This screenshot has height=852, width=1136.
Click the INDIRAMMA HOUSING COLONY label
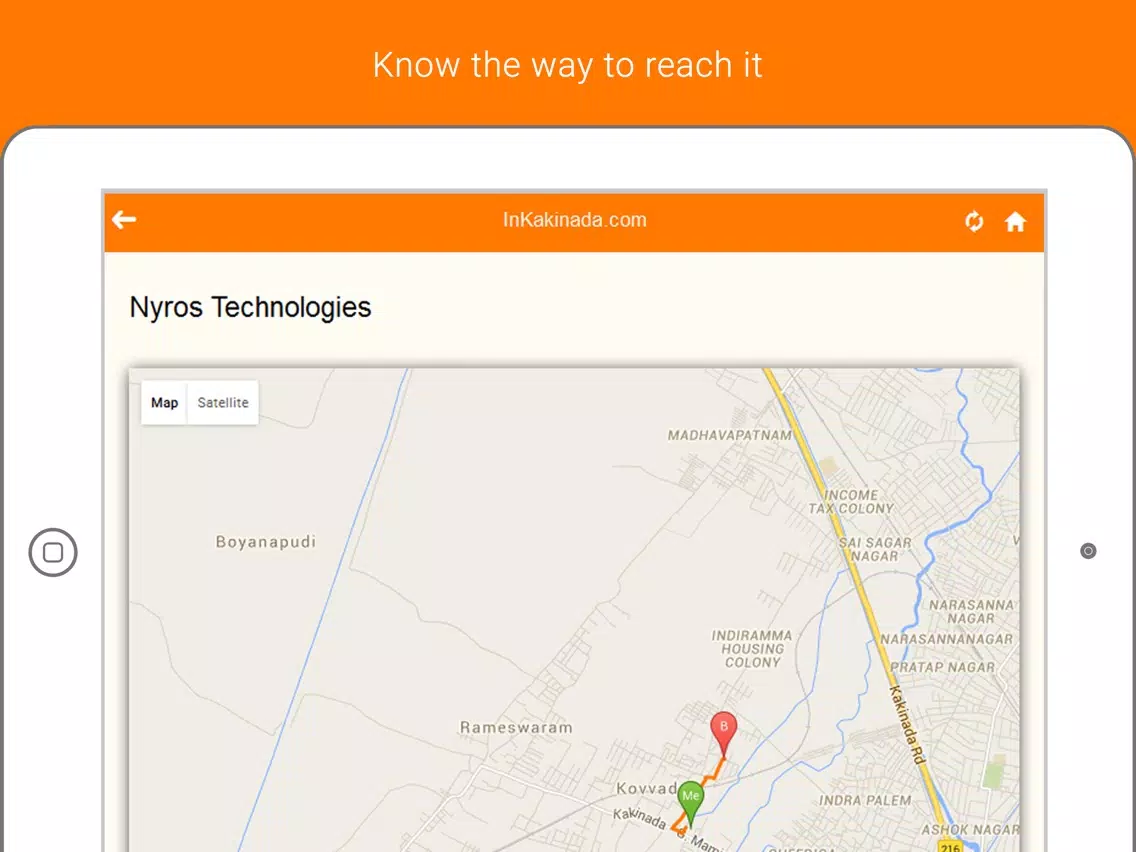[752, 648]
